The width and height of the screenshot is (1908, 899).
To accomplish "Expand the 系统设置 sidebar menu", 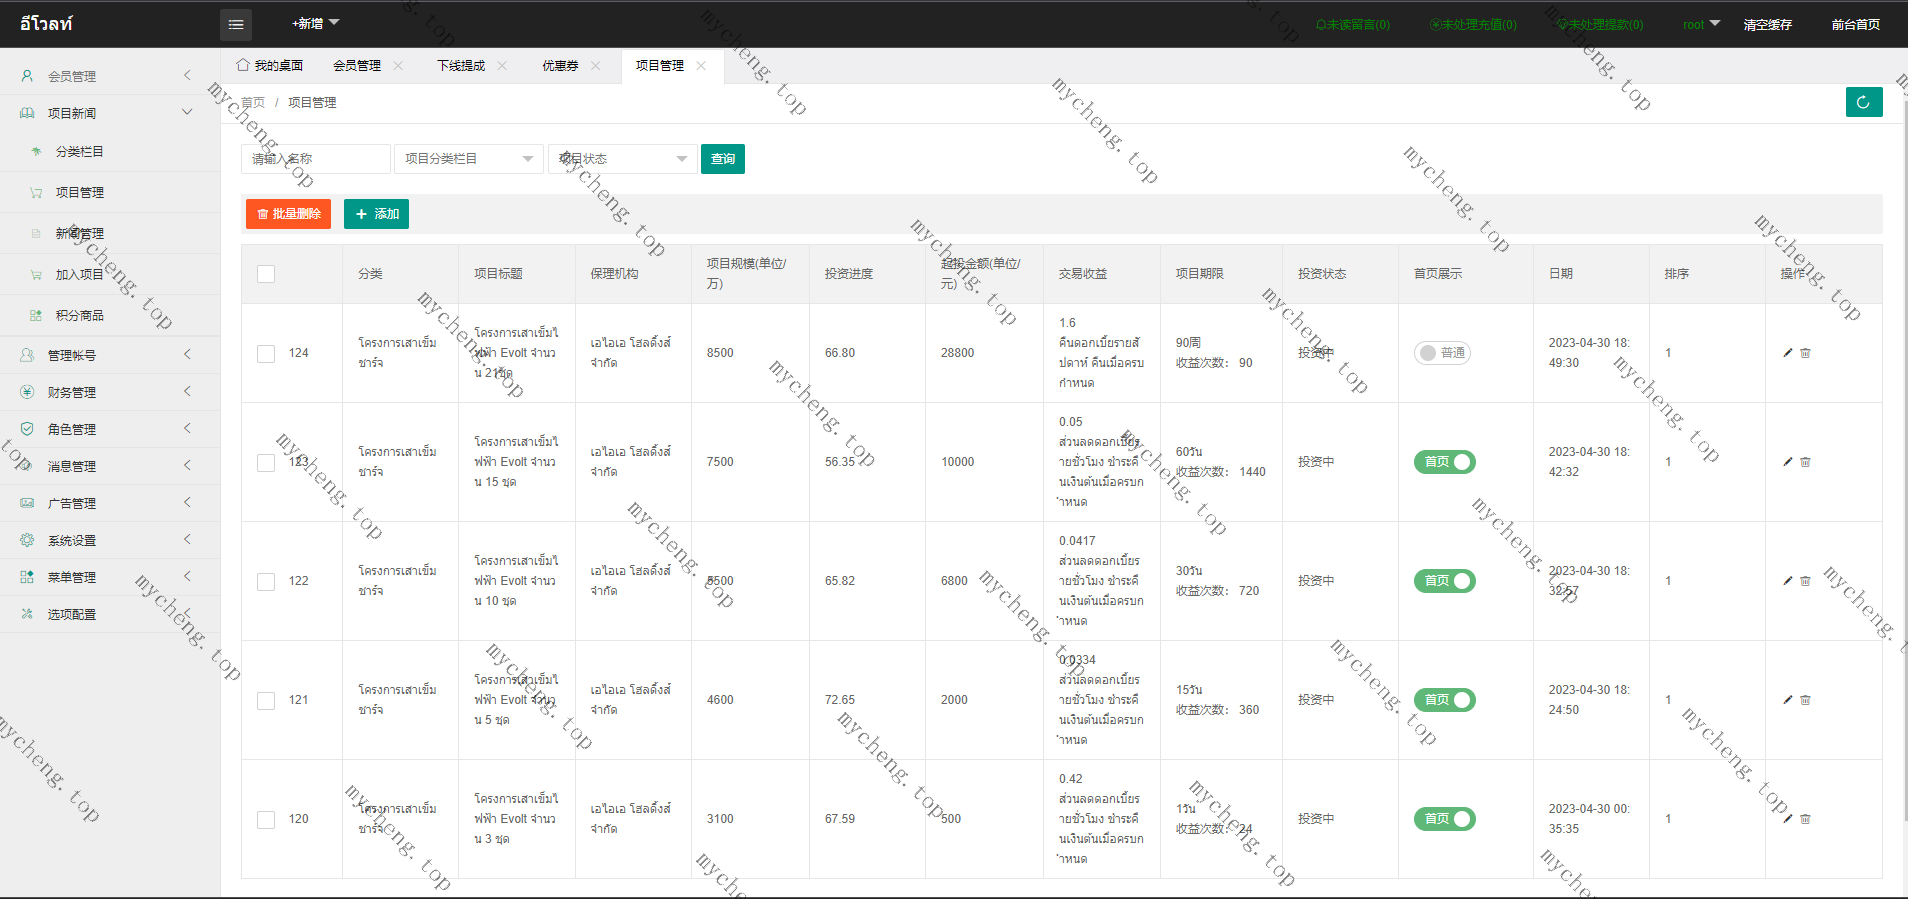I will [x=110, y=540].
